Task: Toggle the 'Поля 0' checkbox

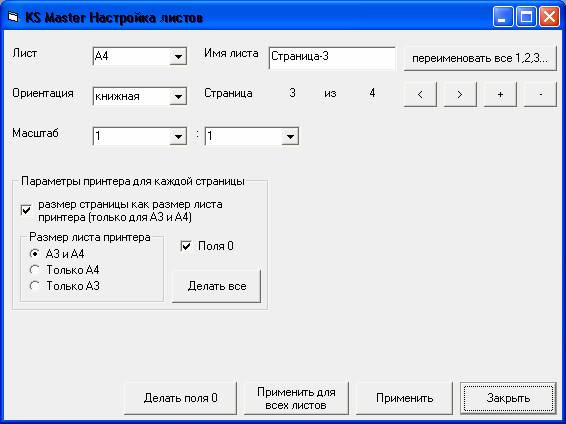Action: click(186, 246)
